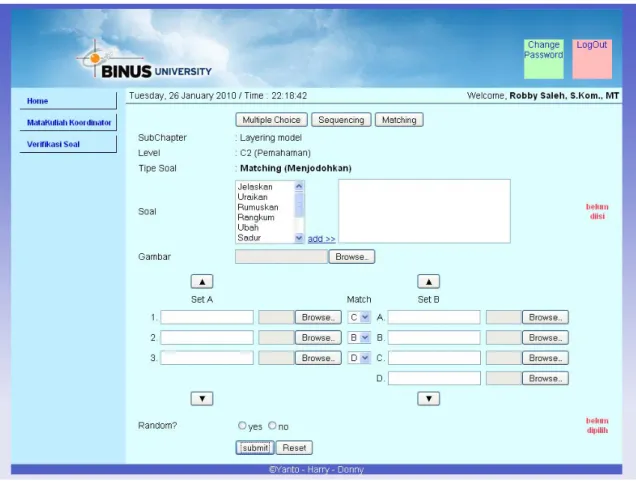Switch to Sequencing question type
This screenshot has width=636, height=481.
tap(341, 120)
